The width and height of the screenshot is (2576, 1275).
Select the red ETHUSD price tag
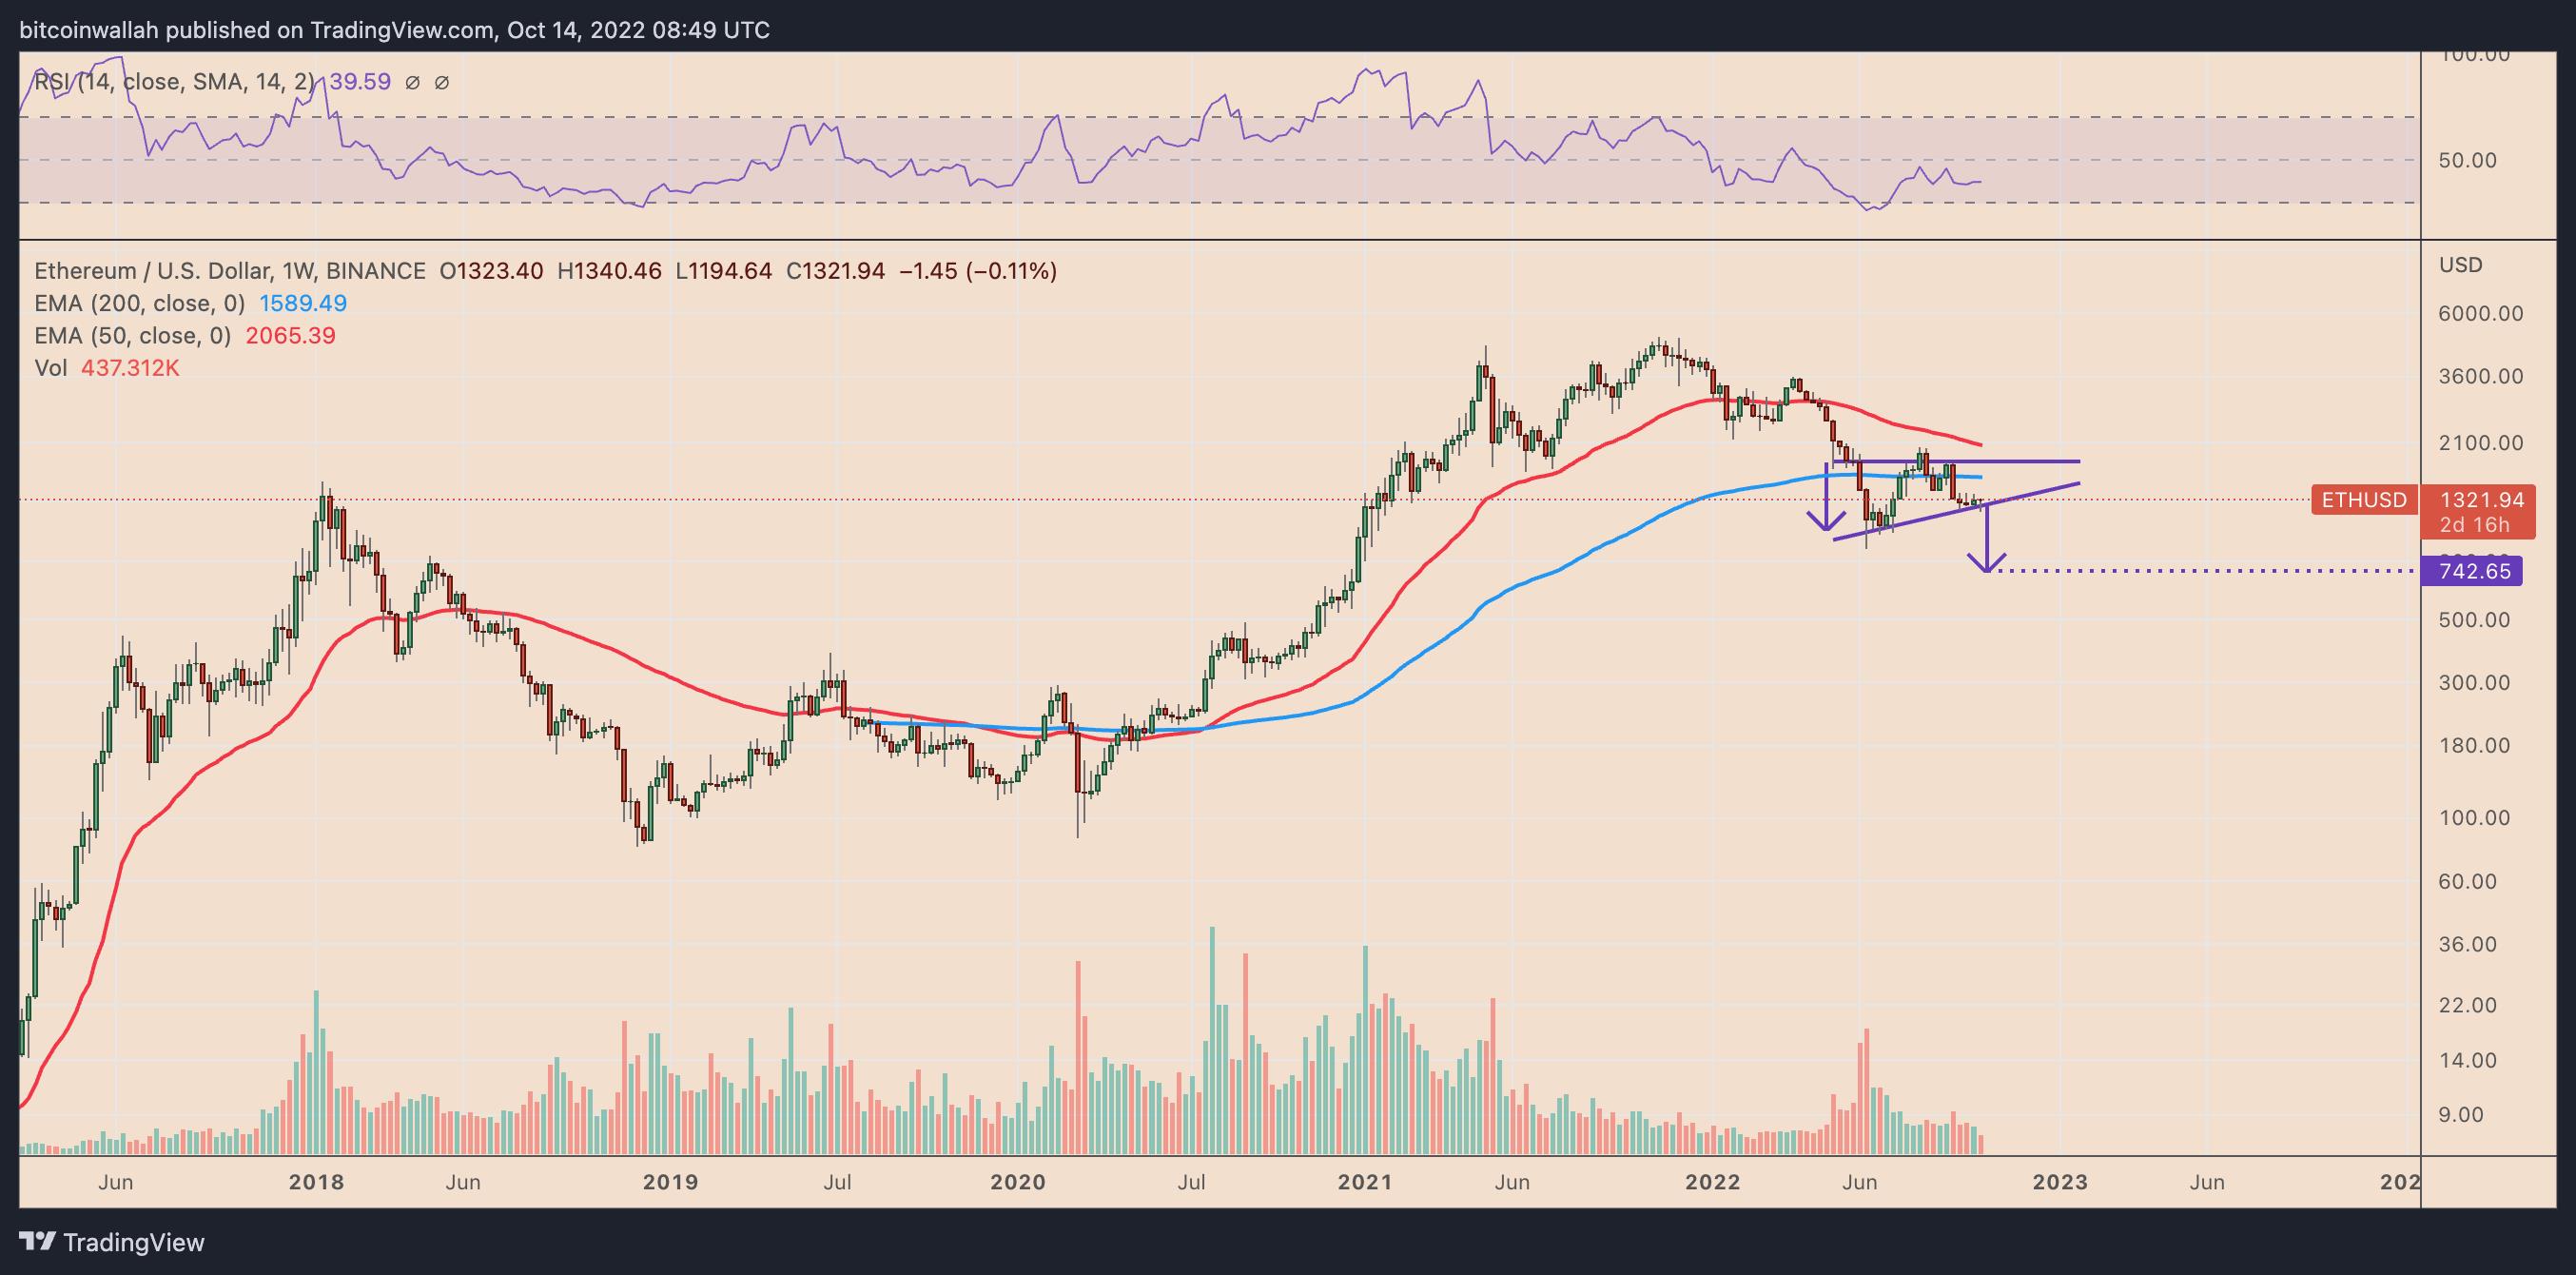pos(2364,500)
